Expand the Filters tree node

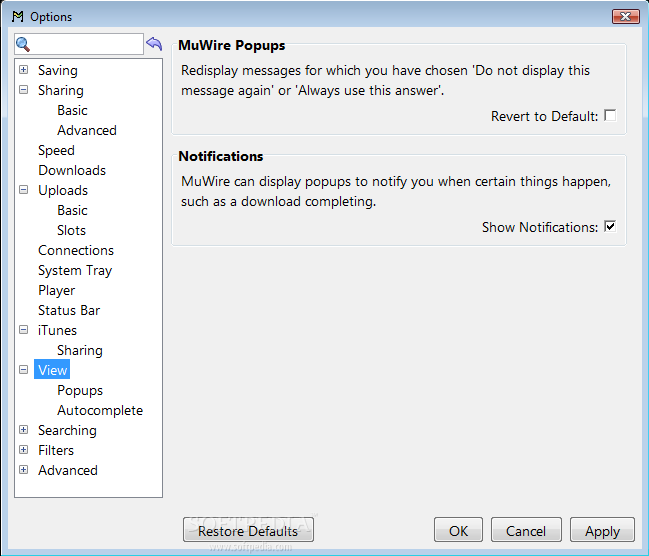click(24, 450)
